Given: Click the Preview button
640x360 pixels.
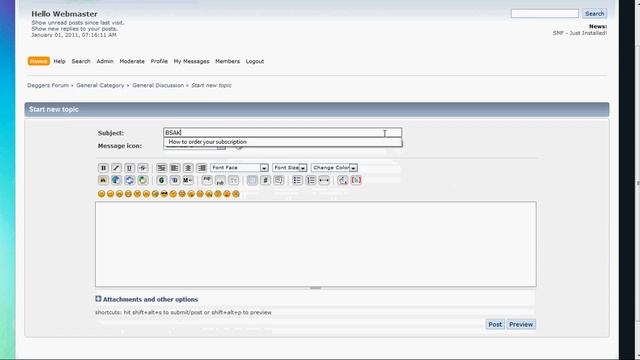Looking at the screenshot, I should [x=521, y=324].
